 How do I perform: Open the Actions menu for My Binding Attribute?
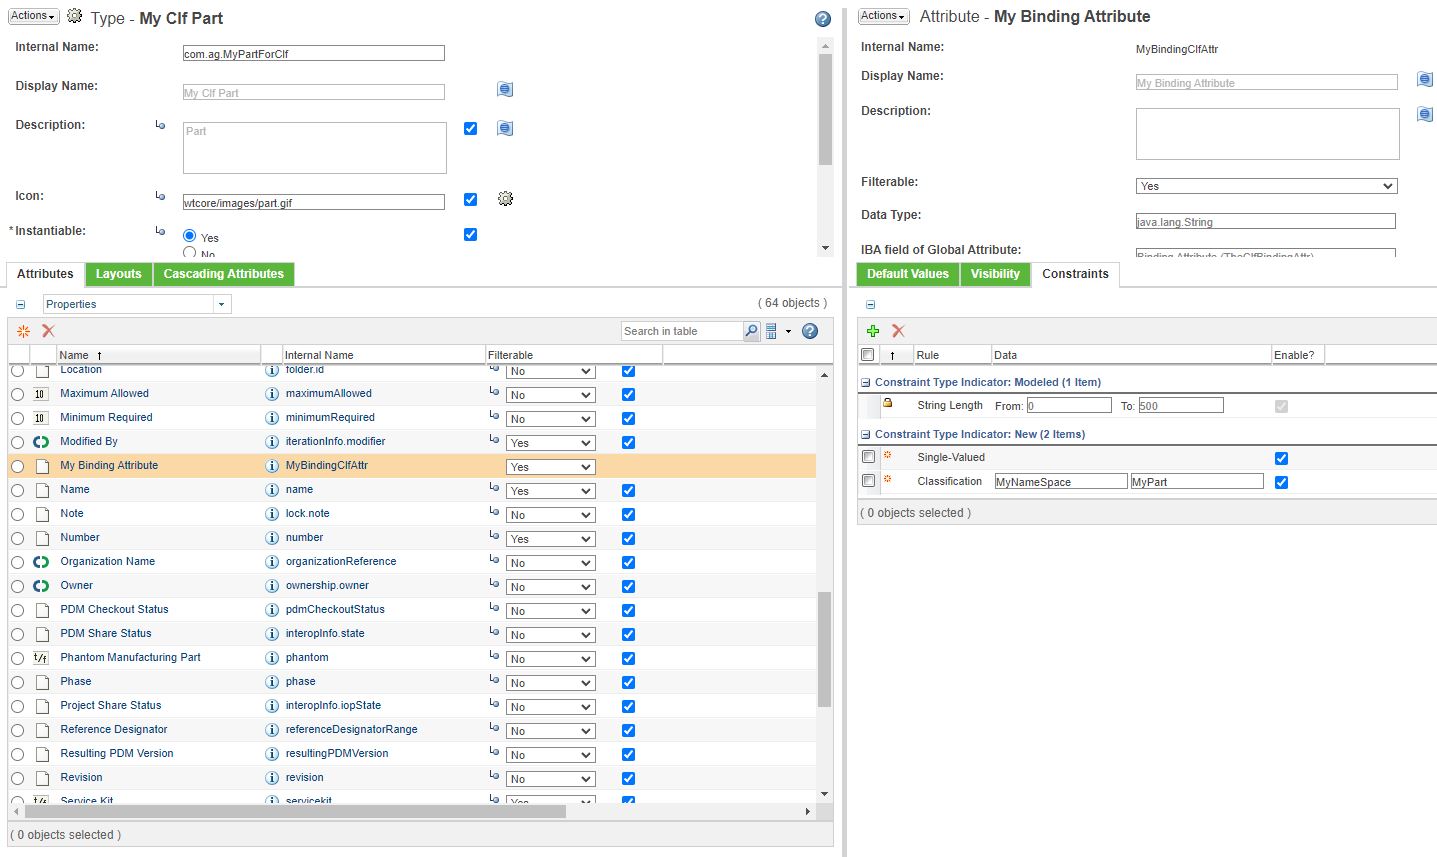[881, 16]
